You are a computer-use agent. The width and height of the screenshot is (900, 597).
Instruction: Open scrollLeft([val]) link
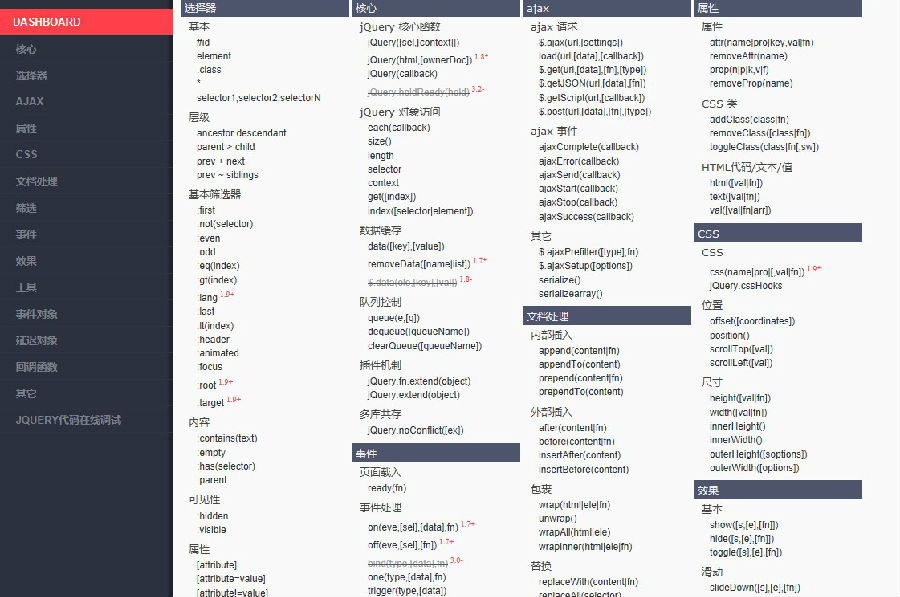click(x=741, y=363)
